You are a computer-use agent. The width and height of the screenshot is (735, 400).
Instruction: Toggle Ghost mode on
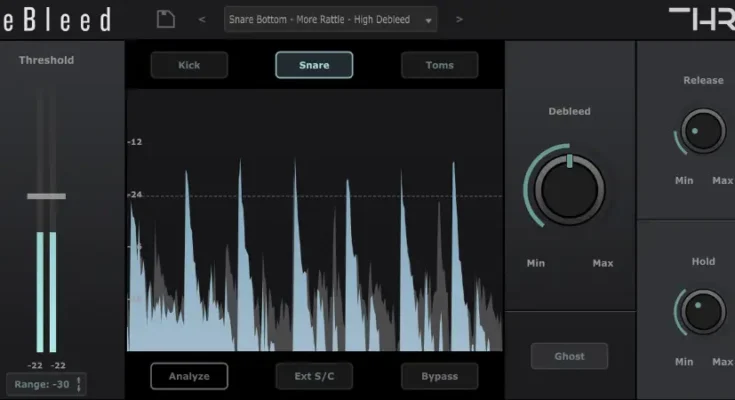pyautogui.click(x=569, y=355)
